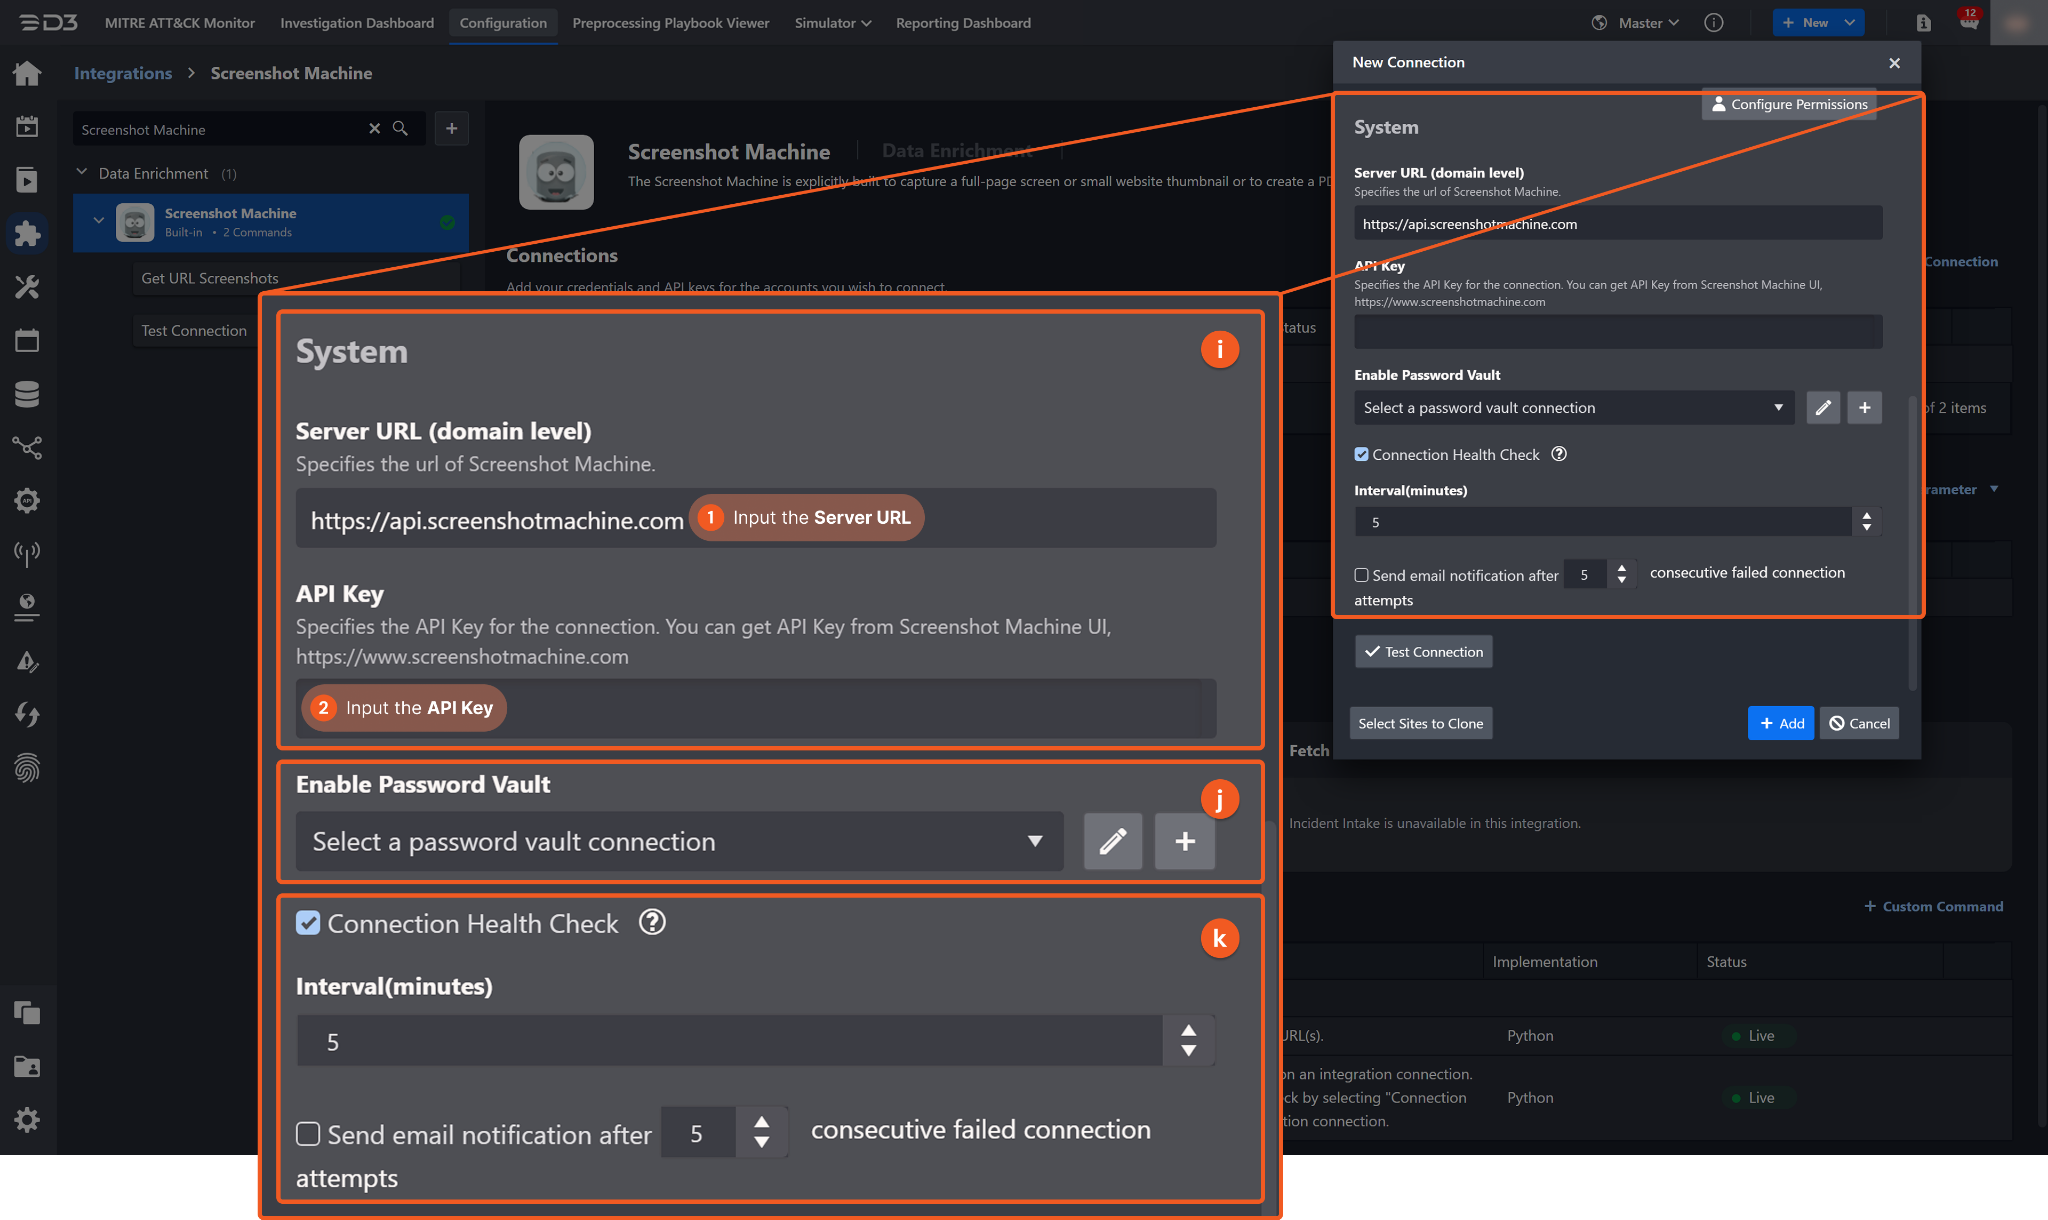Click the wrench and screwdriver tools icon
This screenshot has width=2048, height=1220.
tap(27, 287)
